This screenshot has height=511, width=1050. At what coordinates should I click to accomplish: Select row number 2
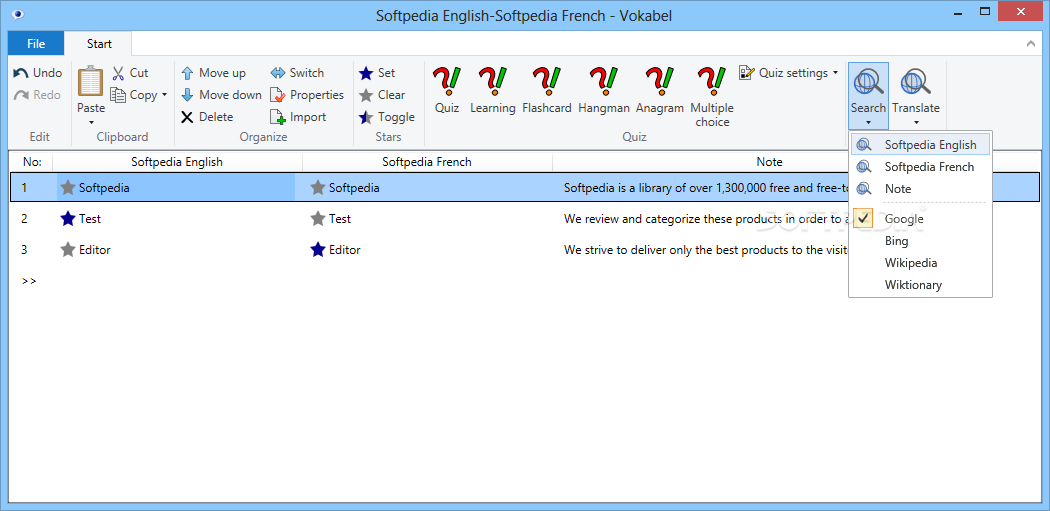25,218
